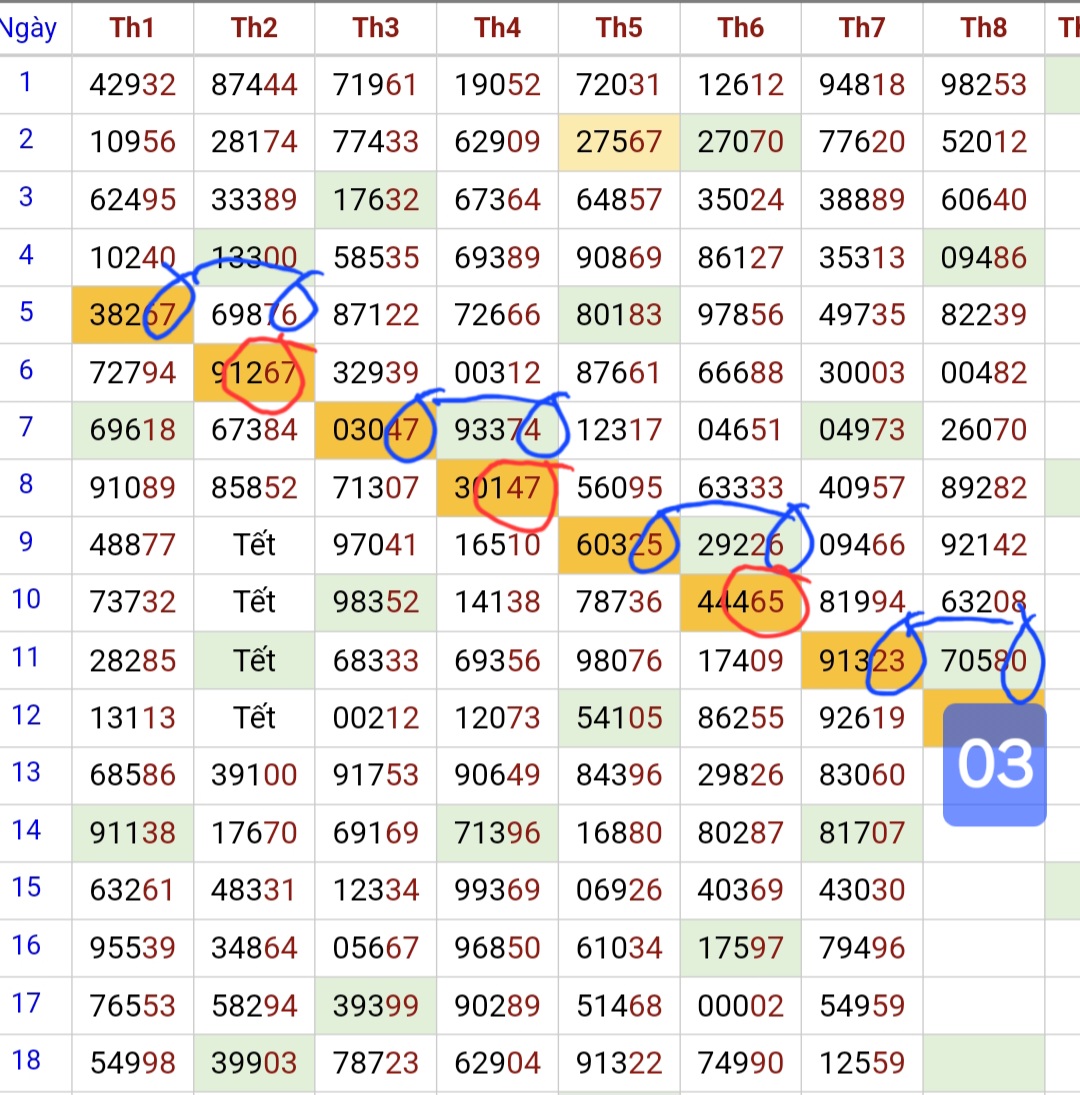Click the green cell 17597

pos(740,948)
